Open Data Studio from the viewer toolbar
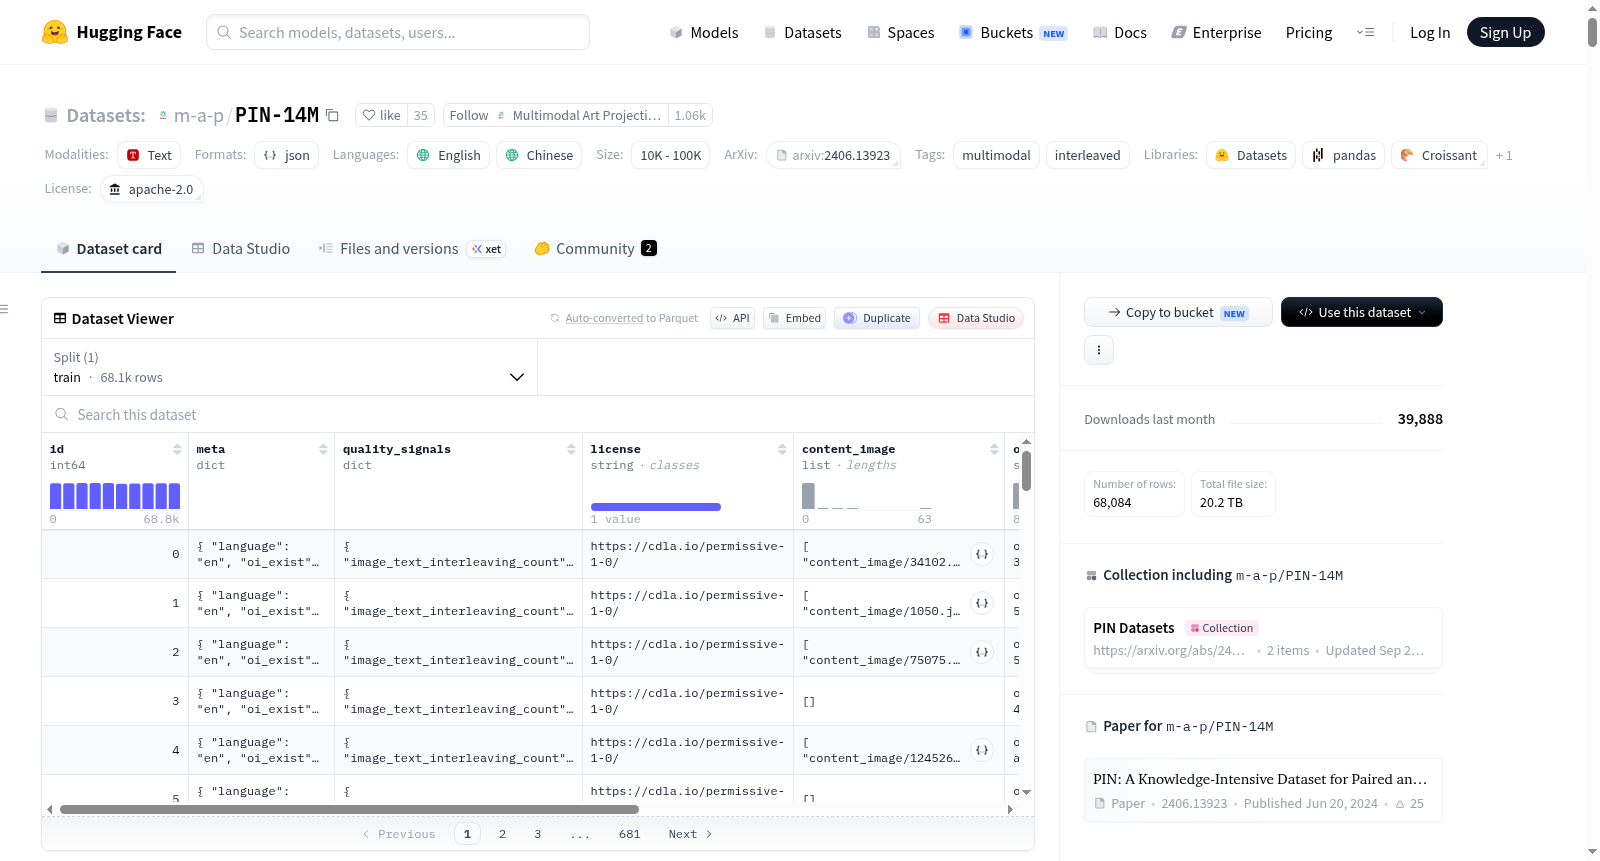The image size is (1600, 861). click(976, 318)
